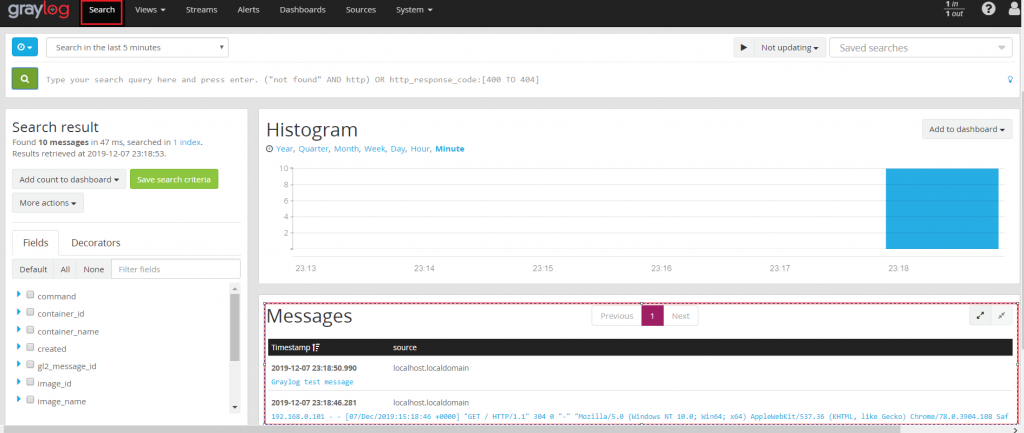This screenshot has width=1024, height=433.
Task: Open Add count to dashboard dropdown
Action: [69, 180]
